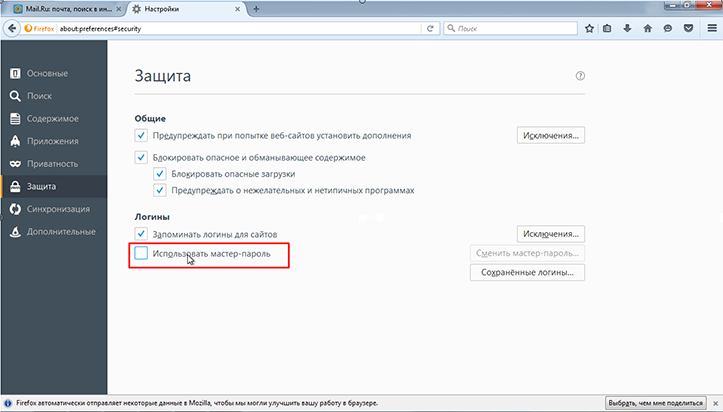The height and width of the screenshot is (412, 723).
Task: Show the bookmarks list clipboard icon
Action: pyautogui.click(x=609, y=28)
